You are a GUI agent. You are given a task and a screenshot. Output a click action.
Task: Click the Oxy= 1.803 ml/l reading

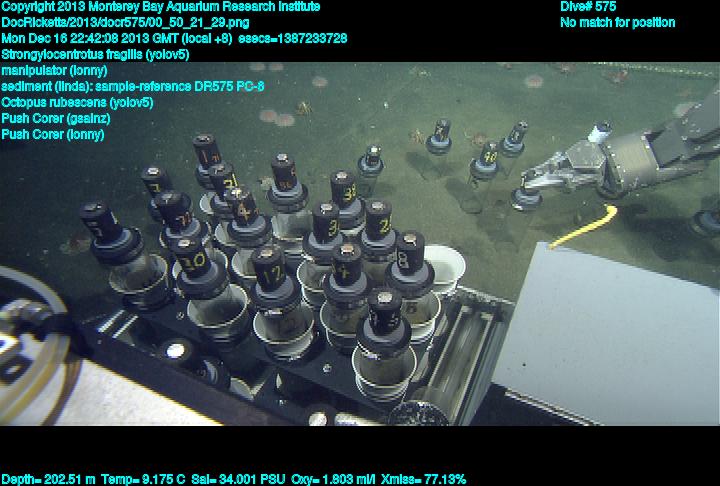333,480
